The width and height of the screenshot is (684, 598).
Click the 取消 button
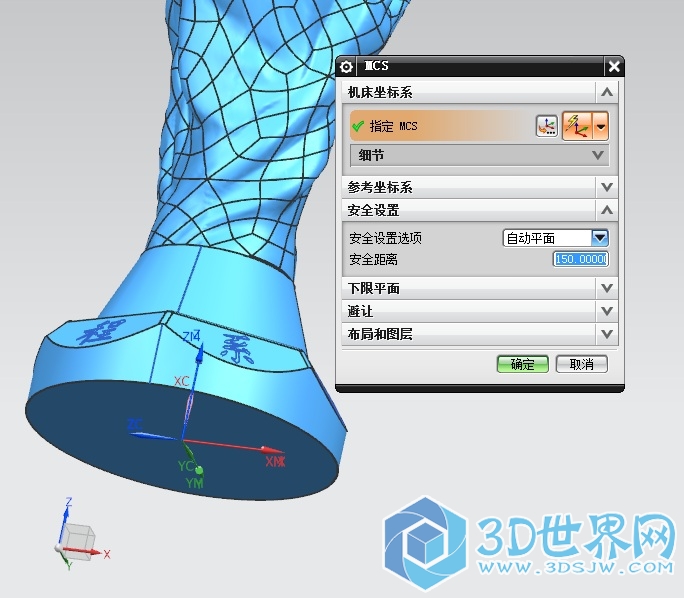pos(581,364)
